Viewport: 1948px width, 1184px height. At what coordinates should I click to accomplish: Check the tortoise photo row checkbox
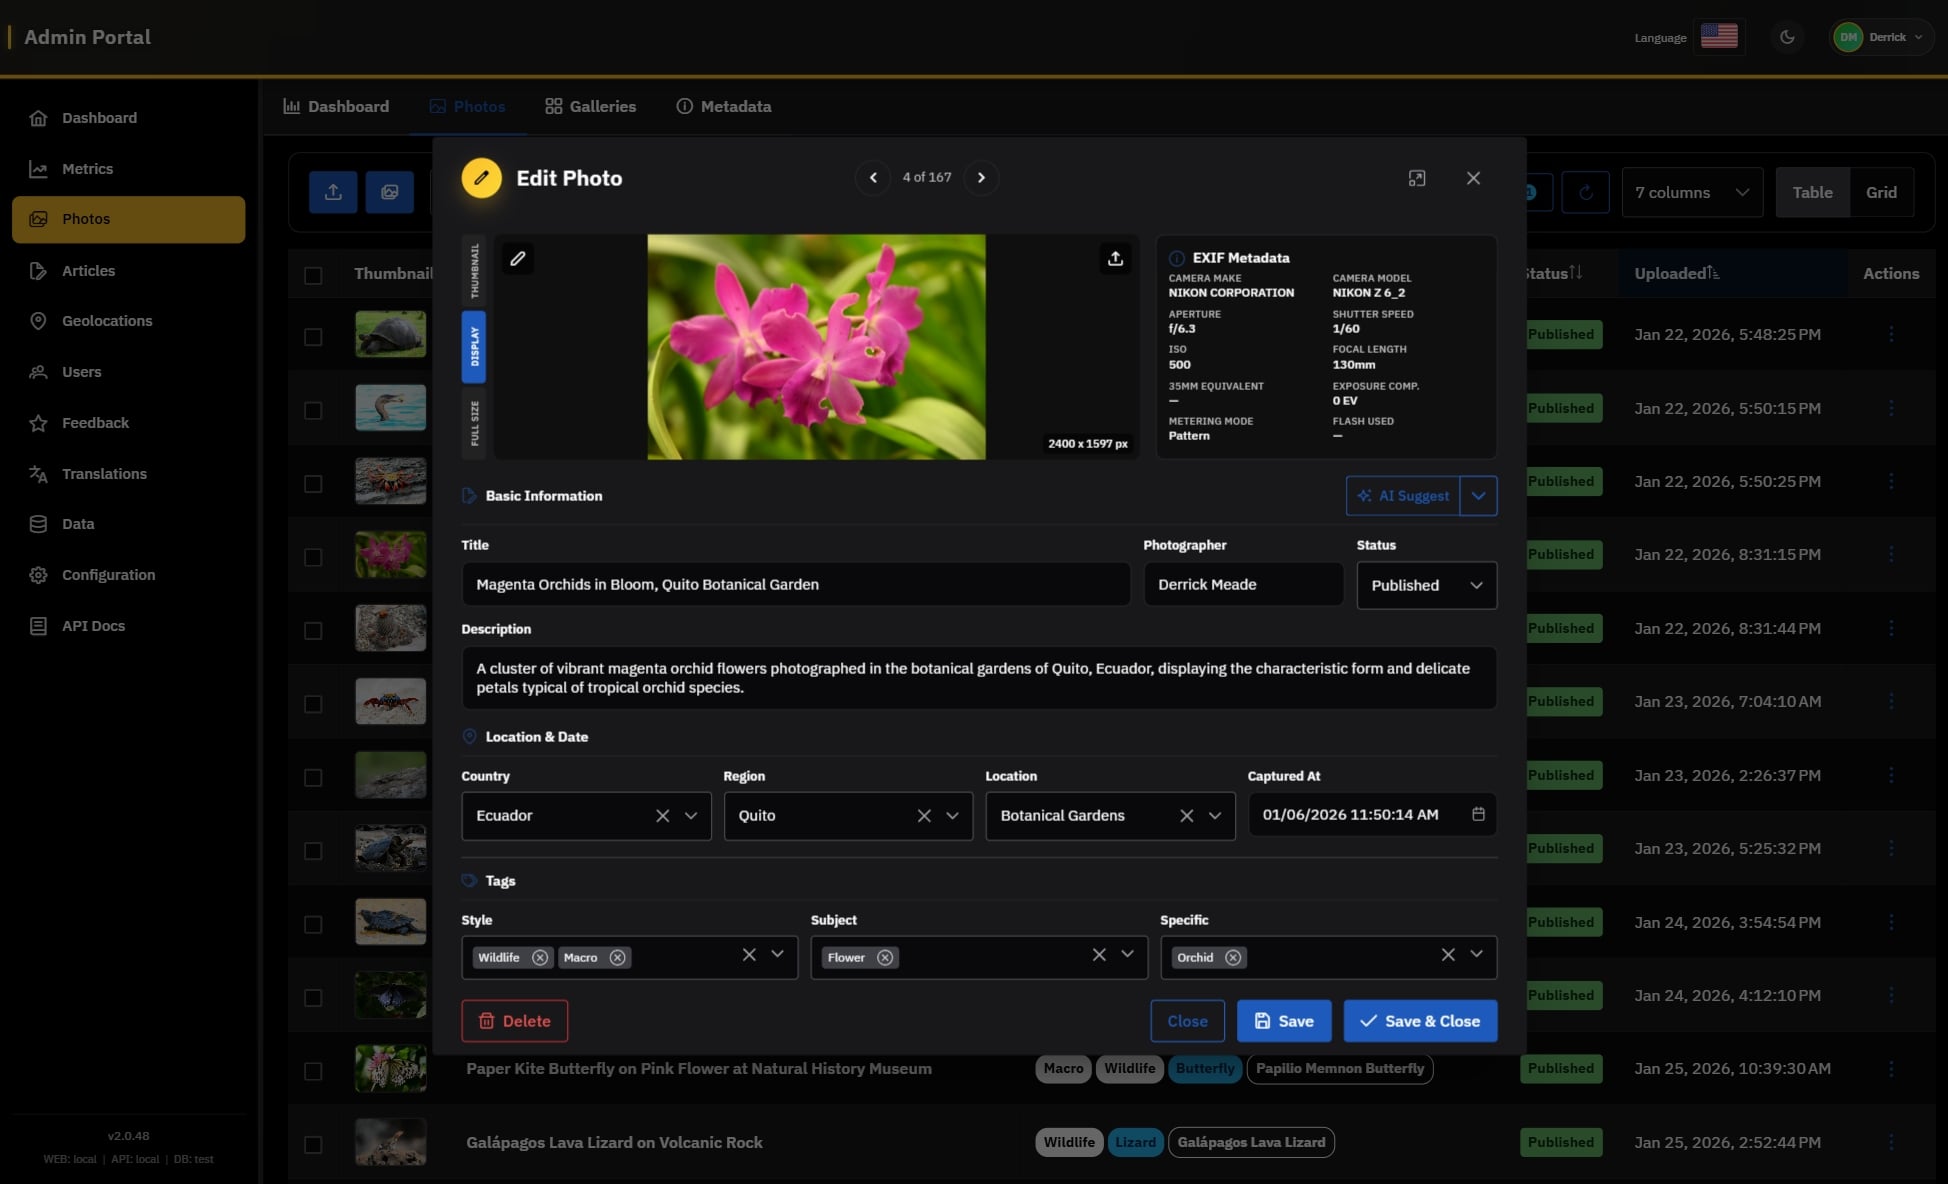click(x=313, y=337)
